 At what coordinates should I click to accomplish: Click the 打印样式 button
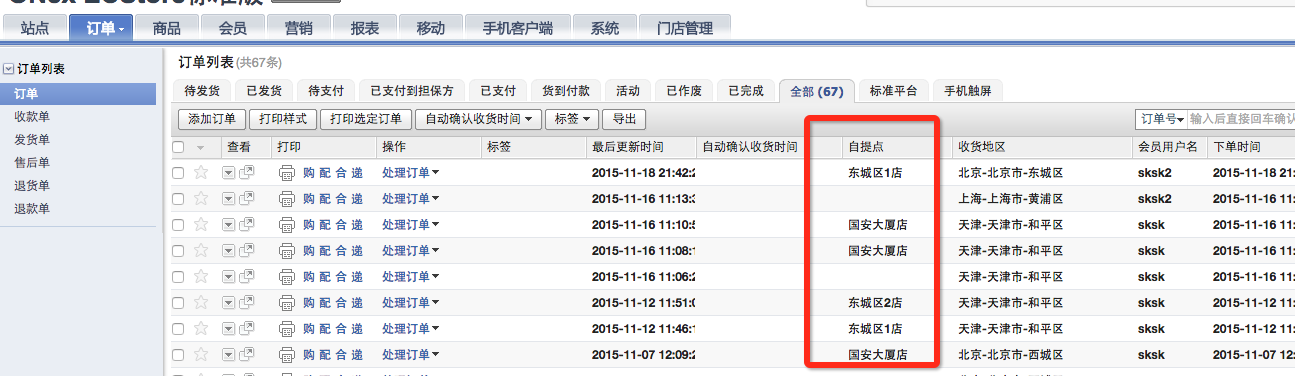point(282,119)
